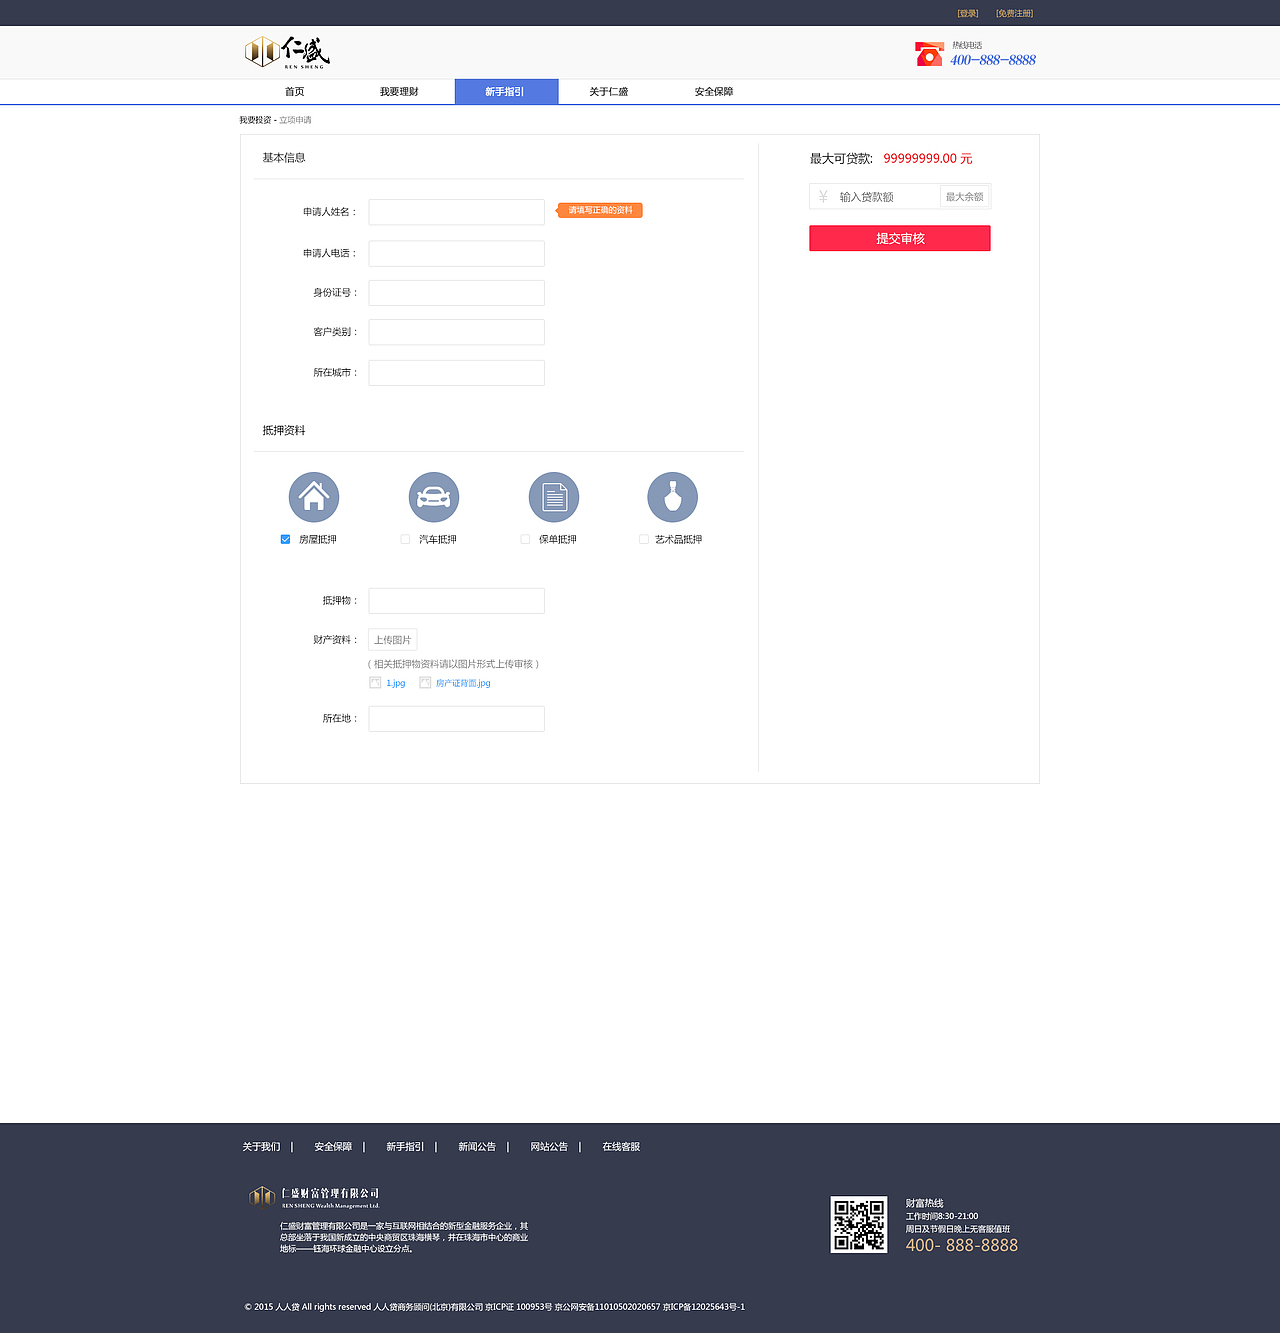Click the 最大余额 button
This screenshot has width=1280, height=1333.
pos(965,197)
